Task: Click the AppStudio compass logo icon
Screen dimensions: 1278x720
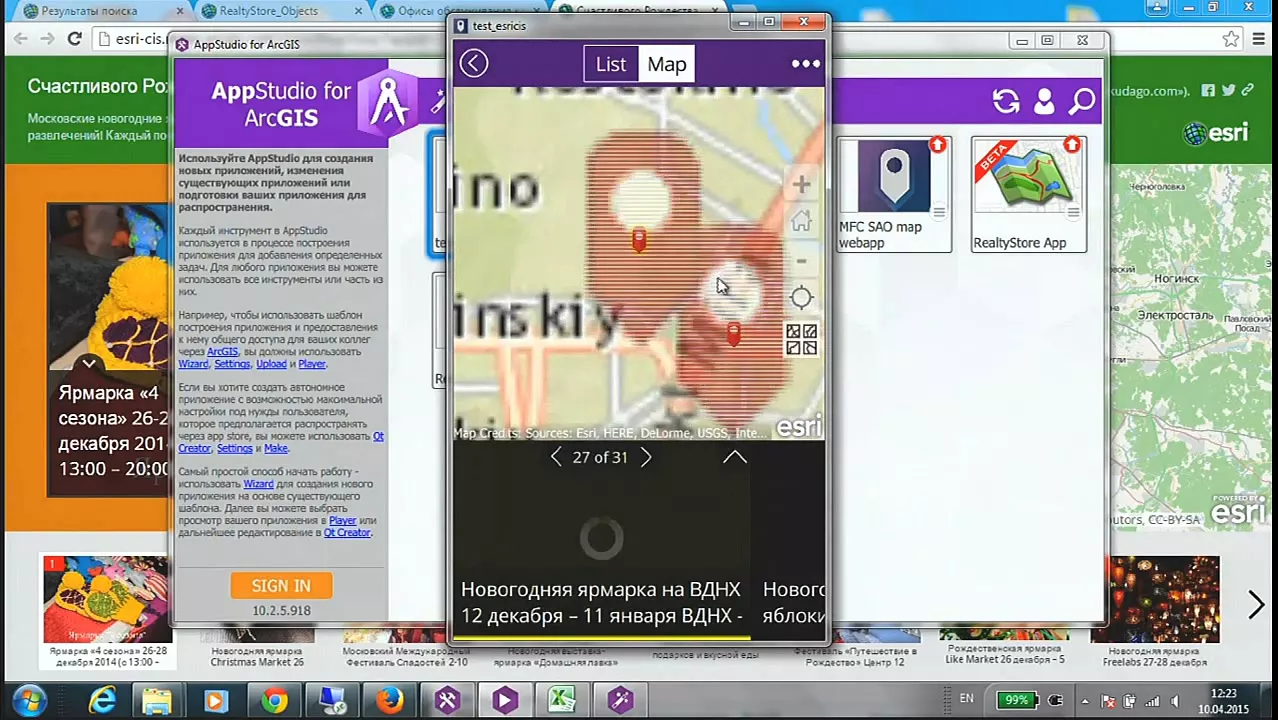Action: 390,102
